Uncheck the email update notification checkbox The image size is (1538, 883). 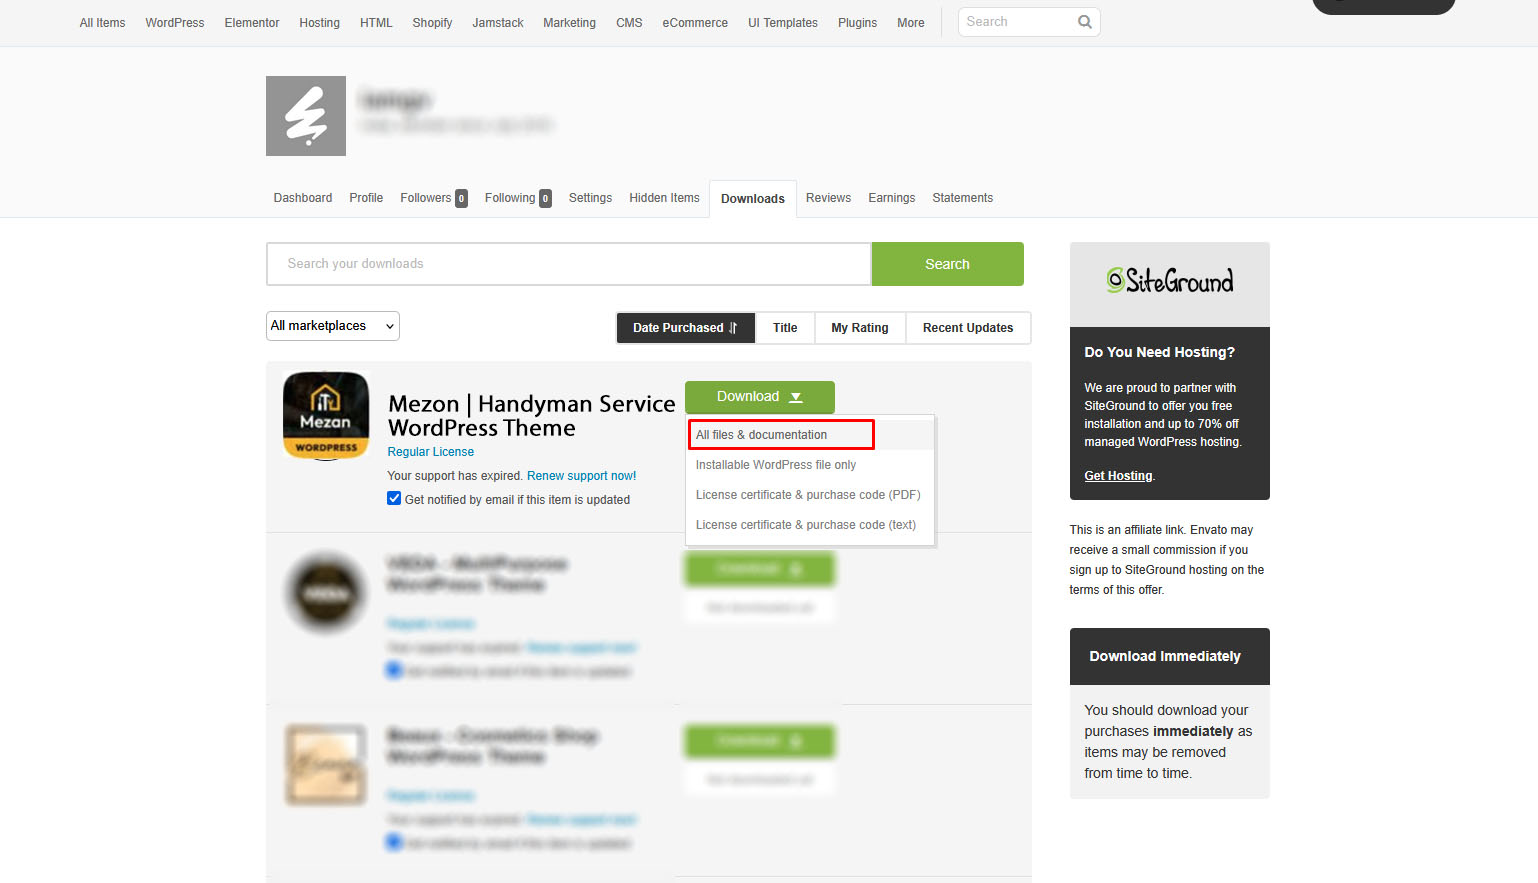coord(394,499)
